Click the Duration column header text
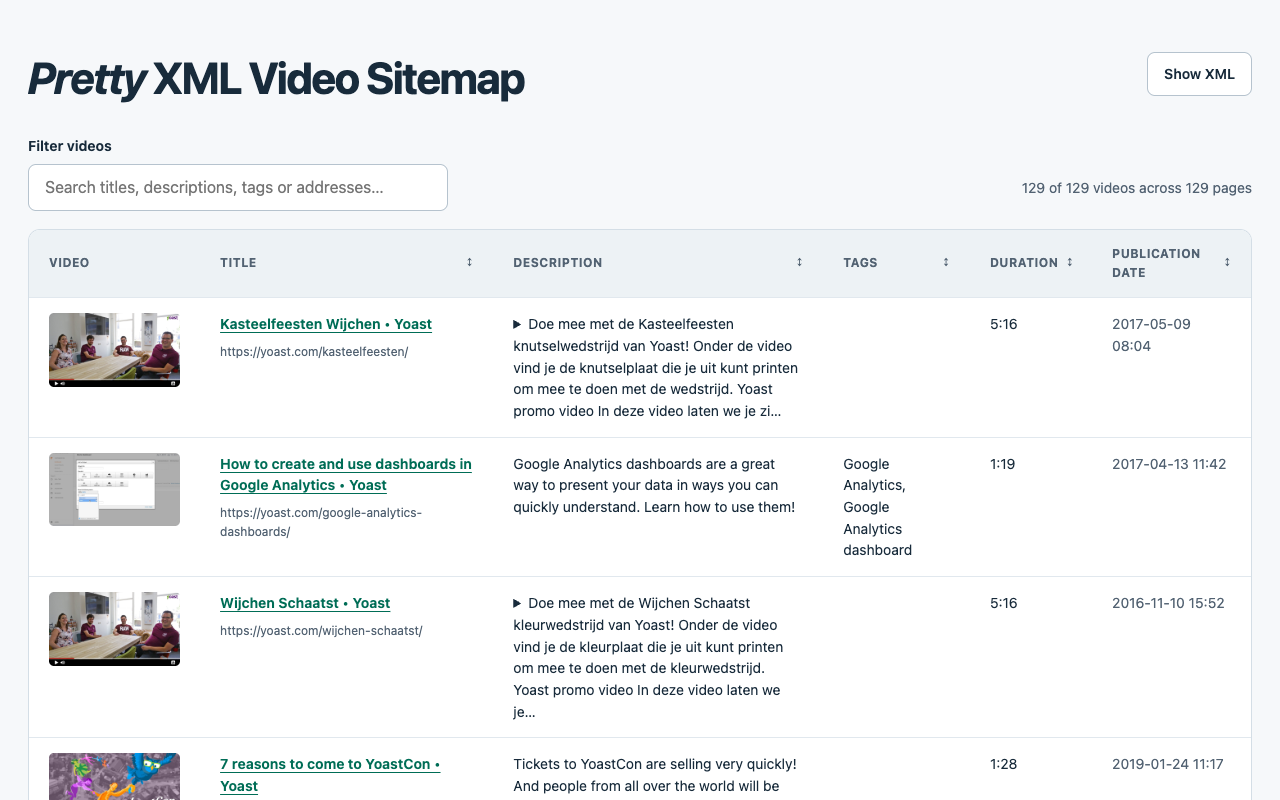Image resolution: width=1280 pixels, height=800 pixels. tap(1024, 262)
